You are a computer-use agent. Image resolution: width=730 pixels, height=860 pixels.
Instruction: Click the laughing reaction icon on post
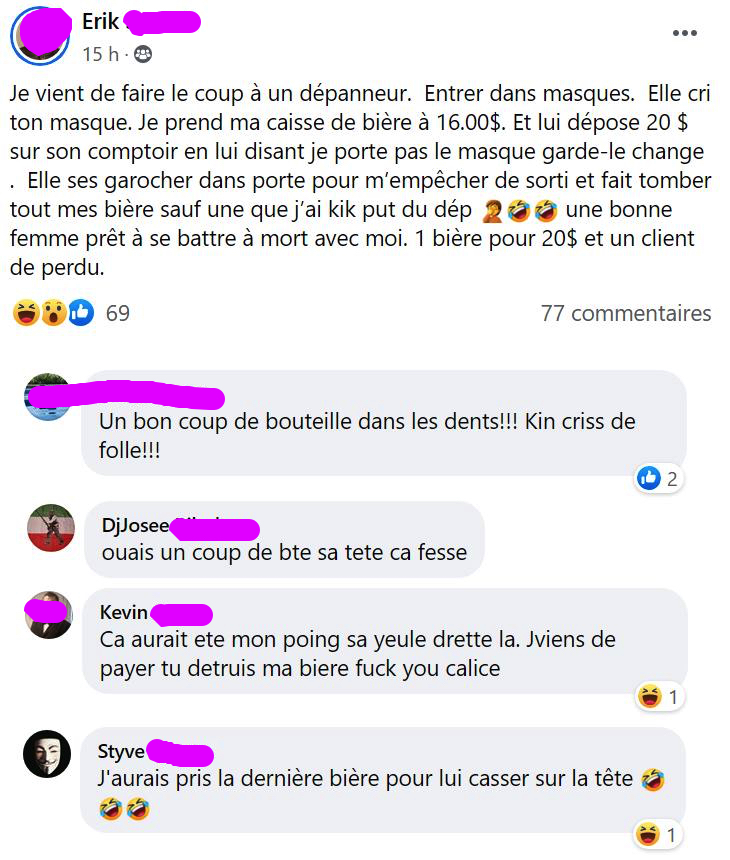(x=26, y=313)
